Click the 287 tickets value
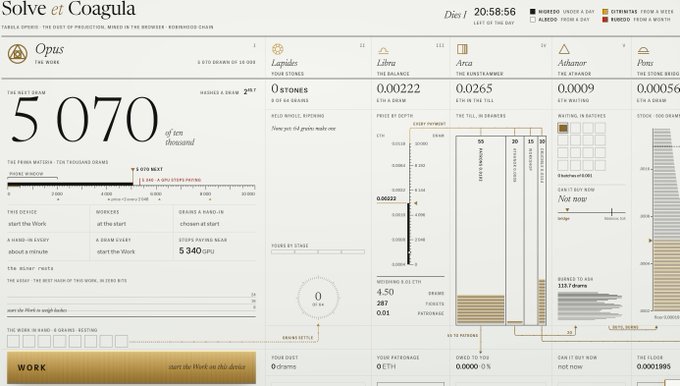Screen dimensions: 680x386 (382, 303)
